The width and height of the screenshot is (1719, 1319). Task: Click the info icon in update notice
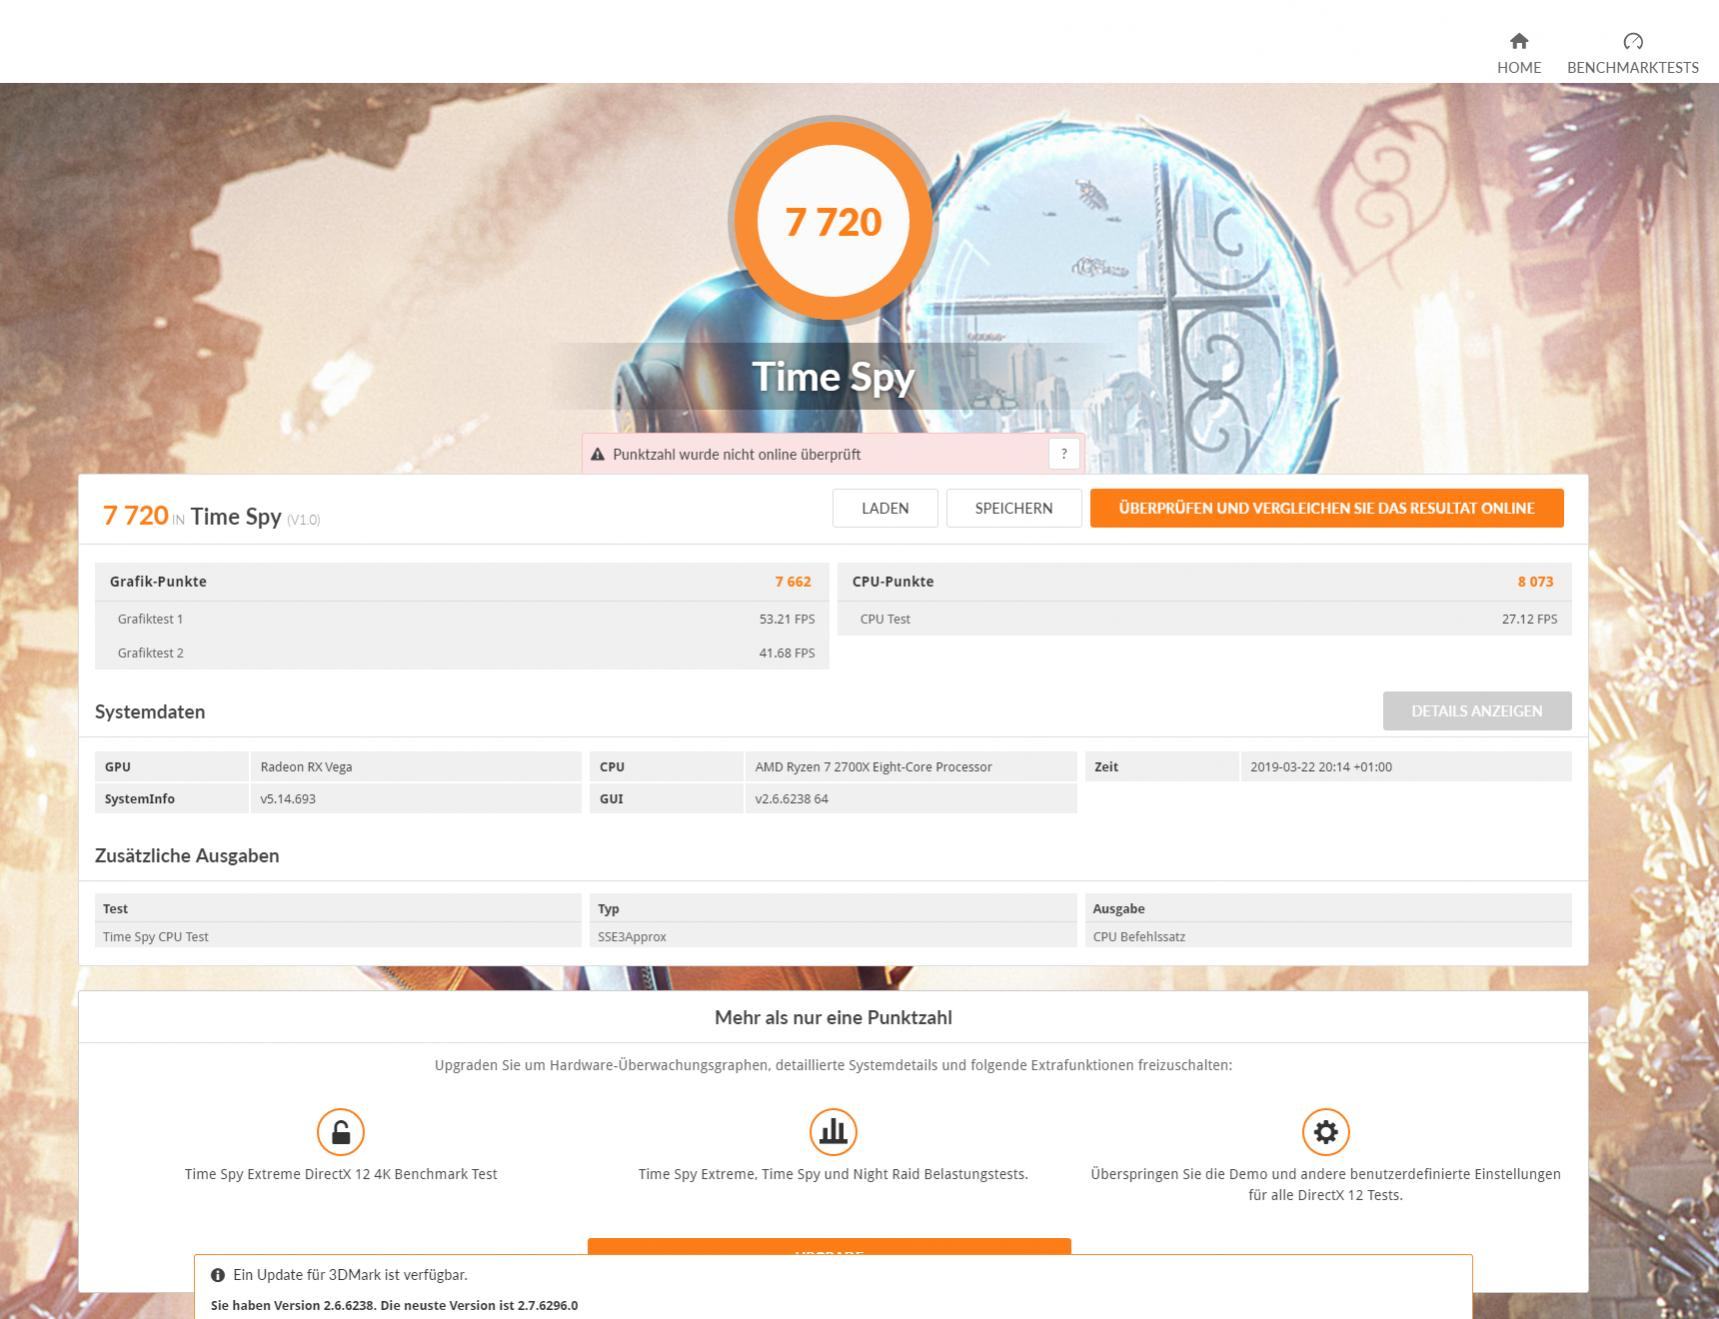pos(218,1275)
